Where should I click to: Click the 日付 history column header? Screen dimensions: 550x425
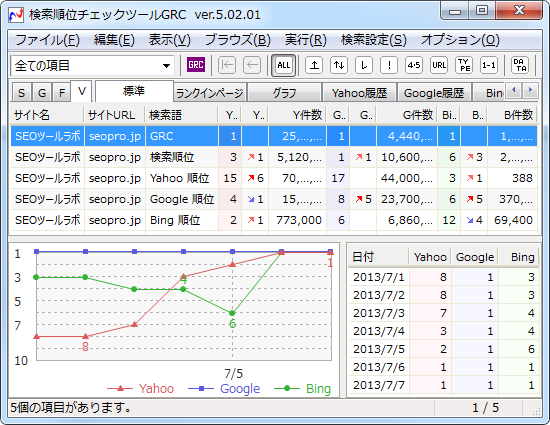378,257
